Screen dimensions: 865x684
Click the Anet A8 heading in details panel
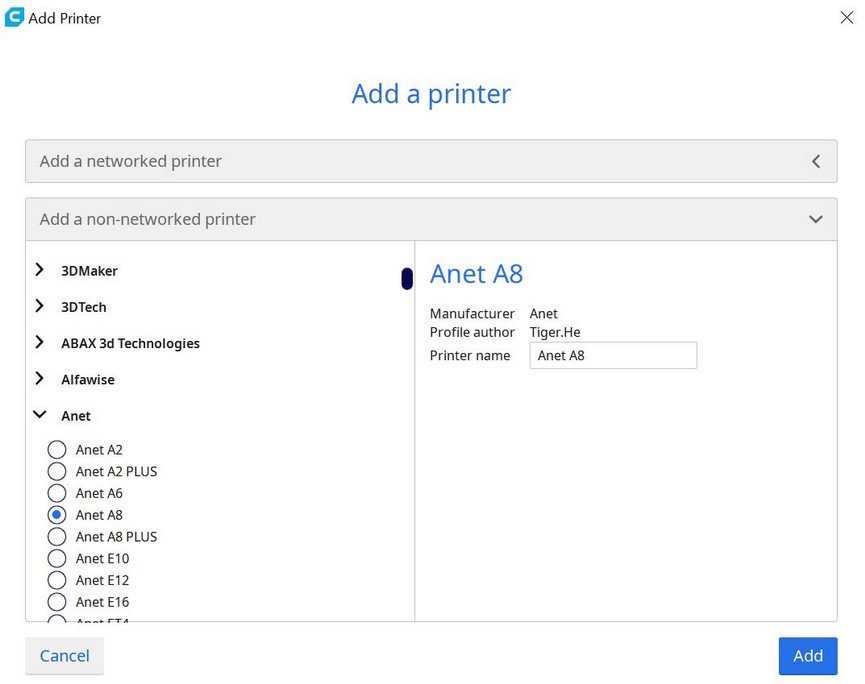(476, 274)
